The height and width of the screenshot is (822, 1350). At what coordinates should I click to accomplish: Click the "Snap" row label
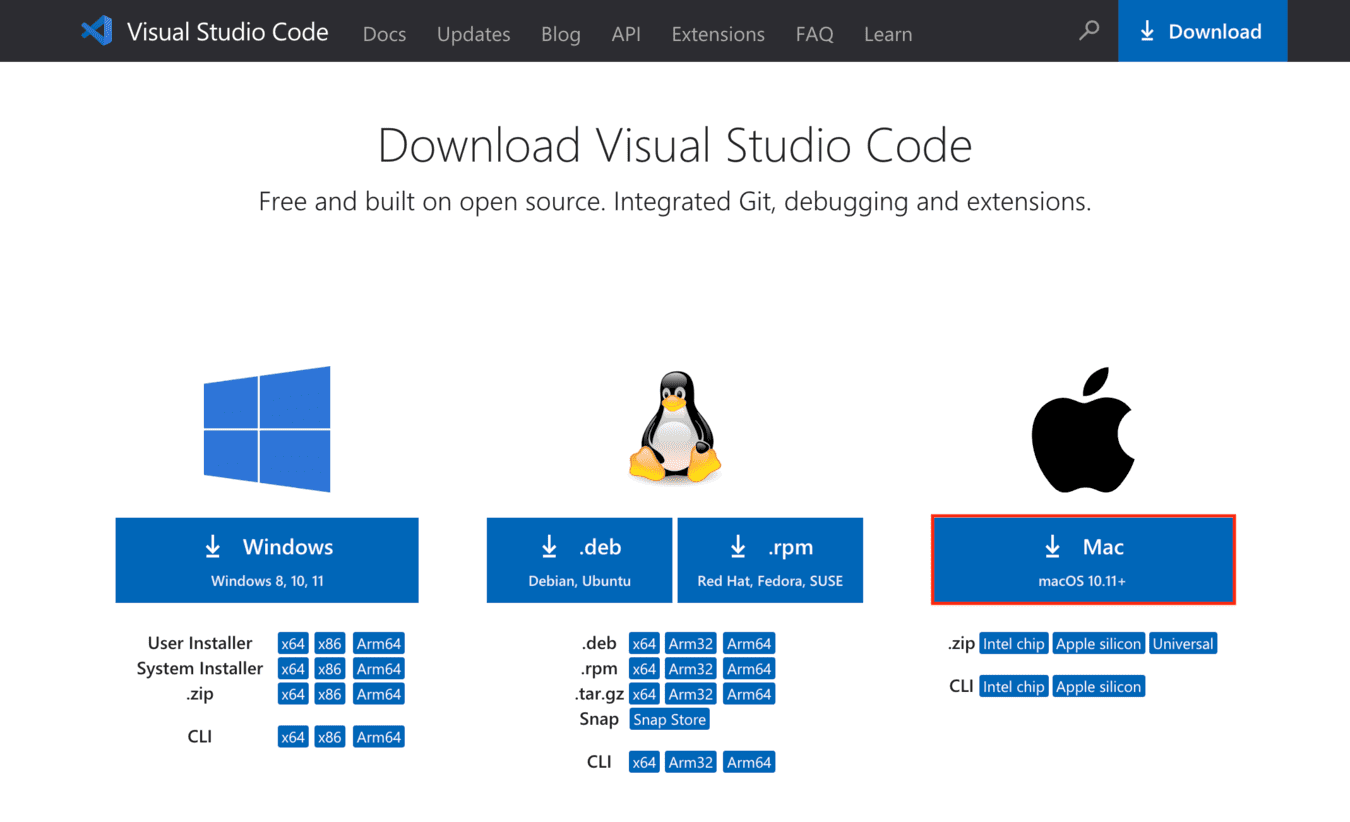[x=599, y=720]
